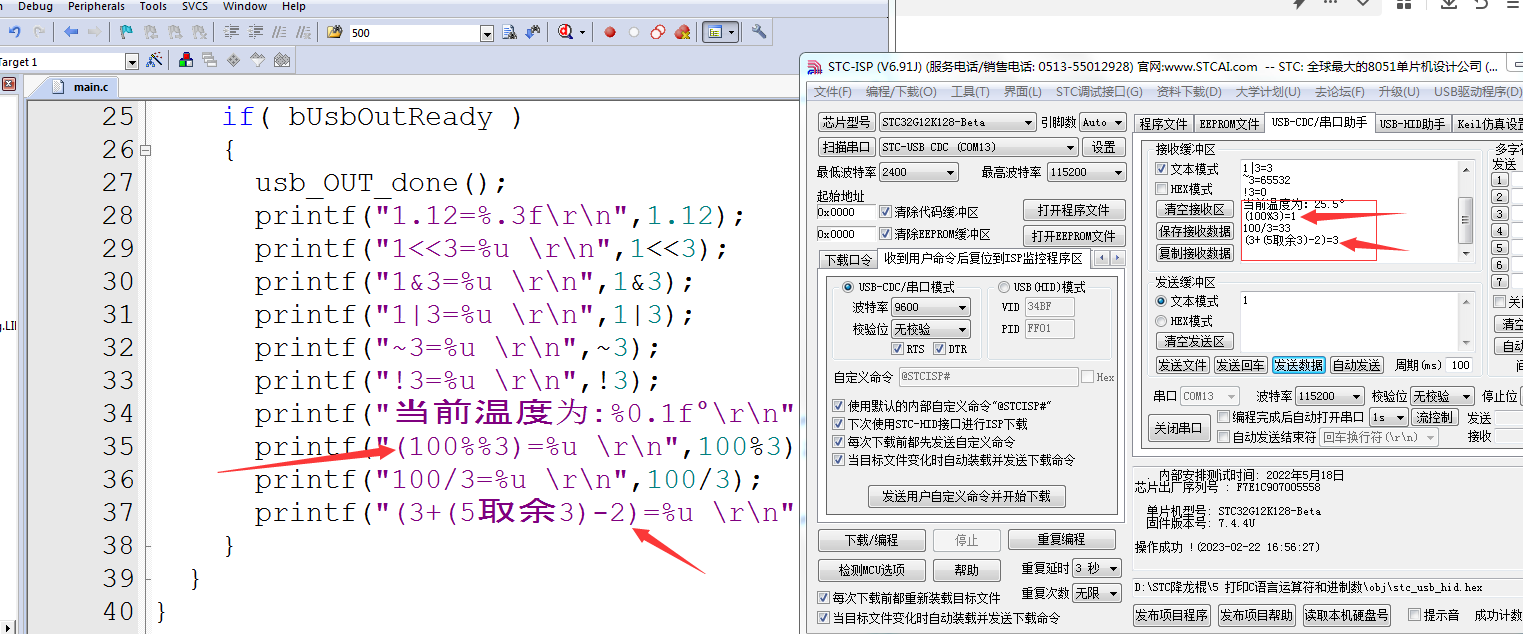1523x634 pixels.
Task: Toggle the RTS checkbox
Action: pyautogui.click(x=897, y=349)
